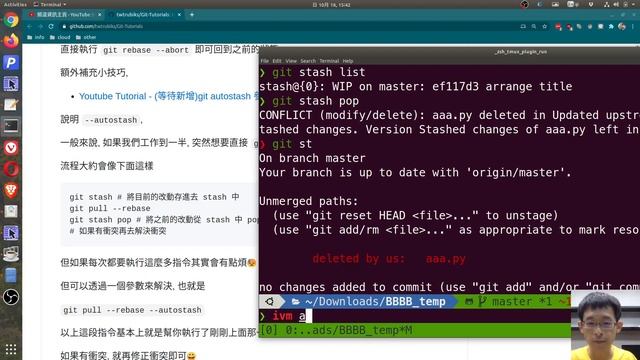The image size is (640, 360).
Task: Launch Vivaldi browser from the dock
Action: tap(11, 147)
